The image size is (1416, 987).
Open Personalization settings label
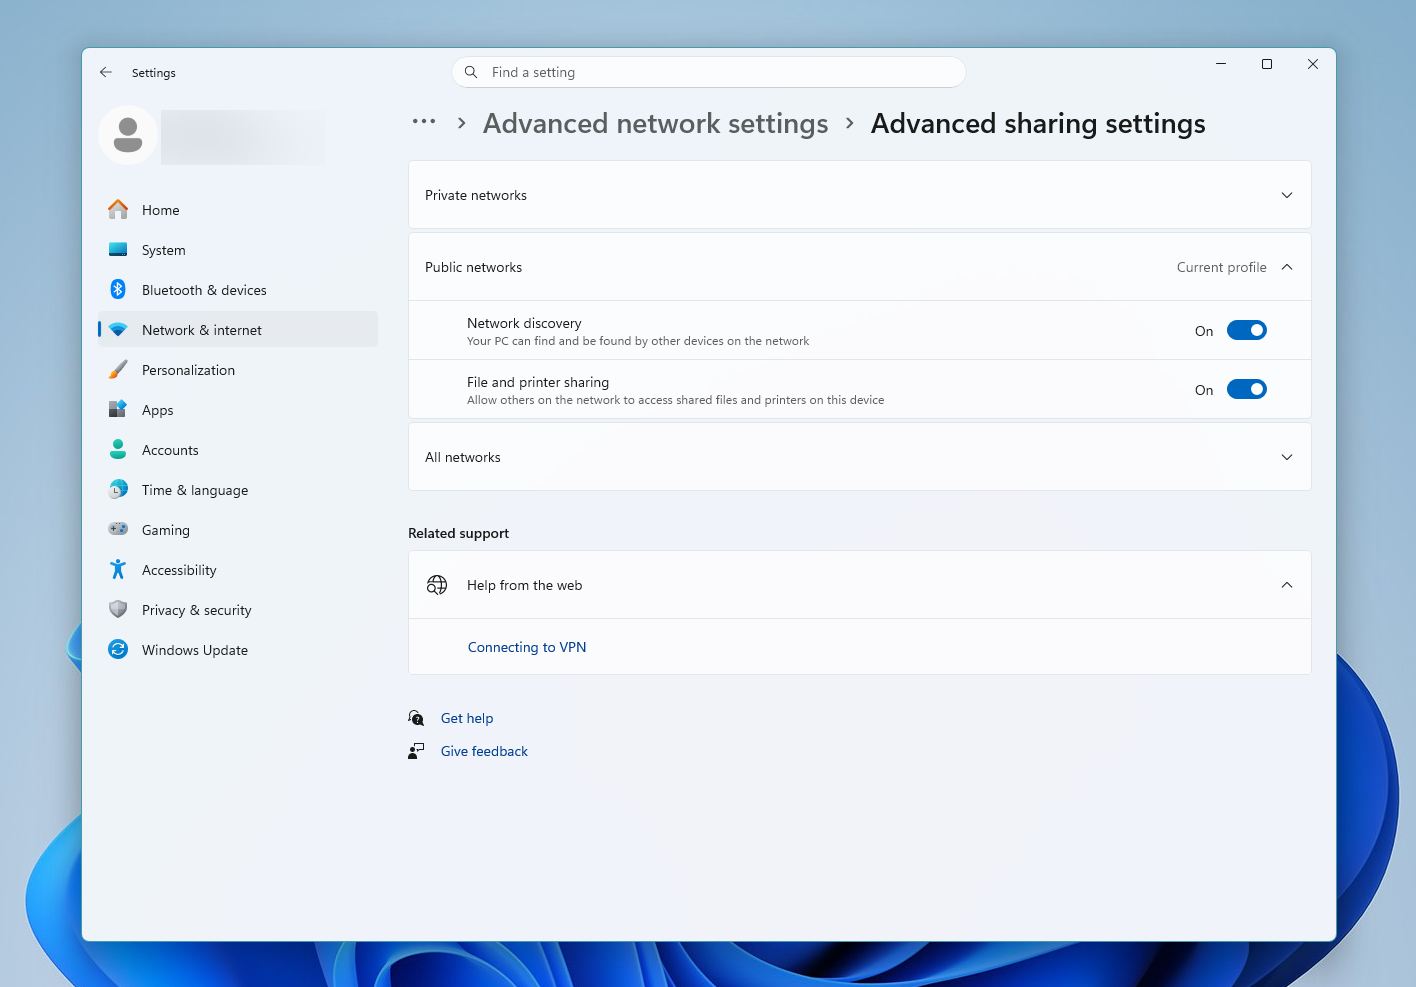[188, 370]
